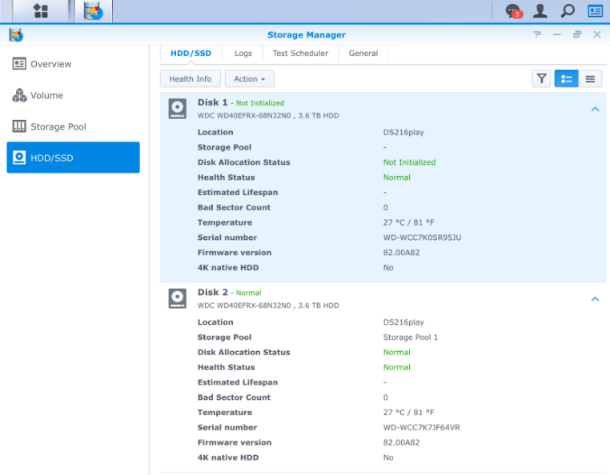Switch to compact list view
The height and width of the screenshot is (475, 610).
point(591,78)
